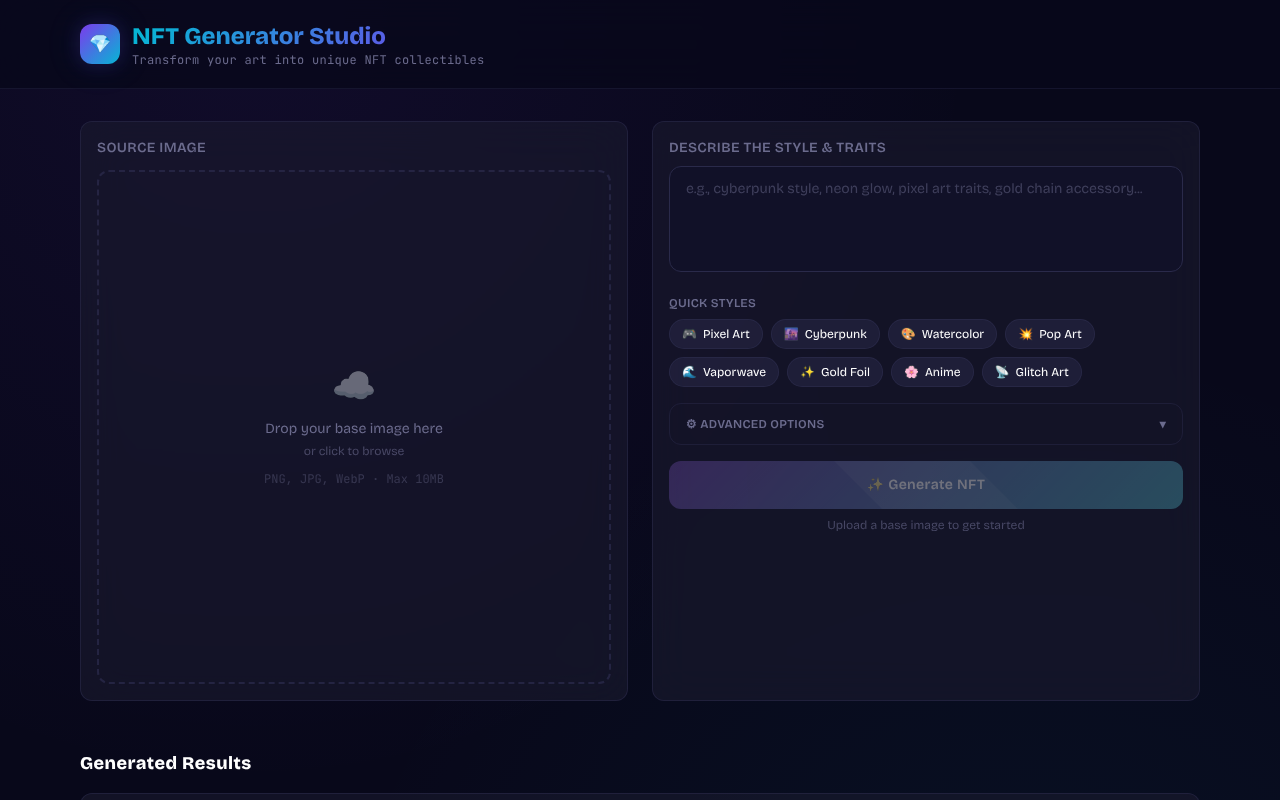Enable the Anime quick style

932,371
